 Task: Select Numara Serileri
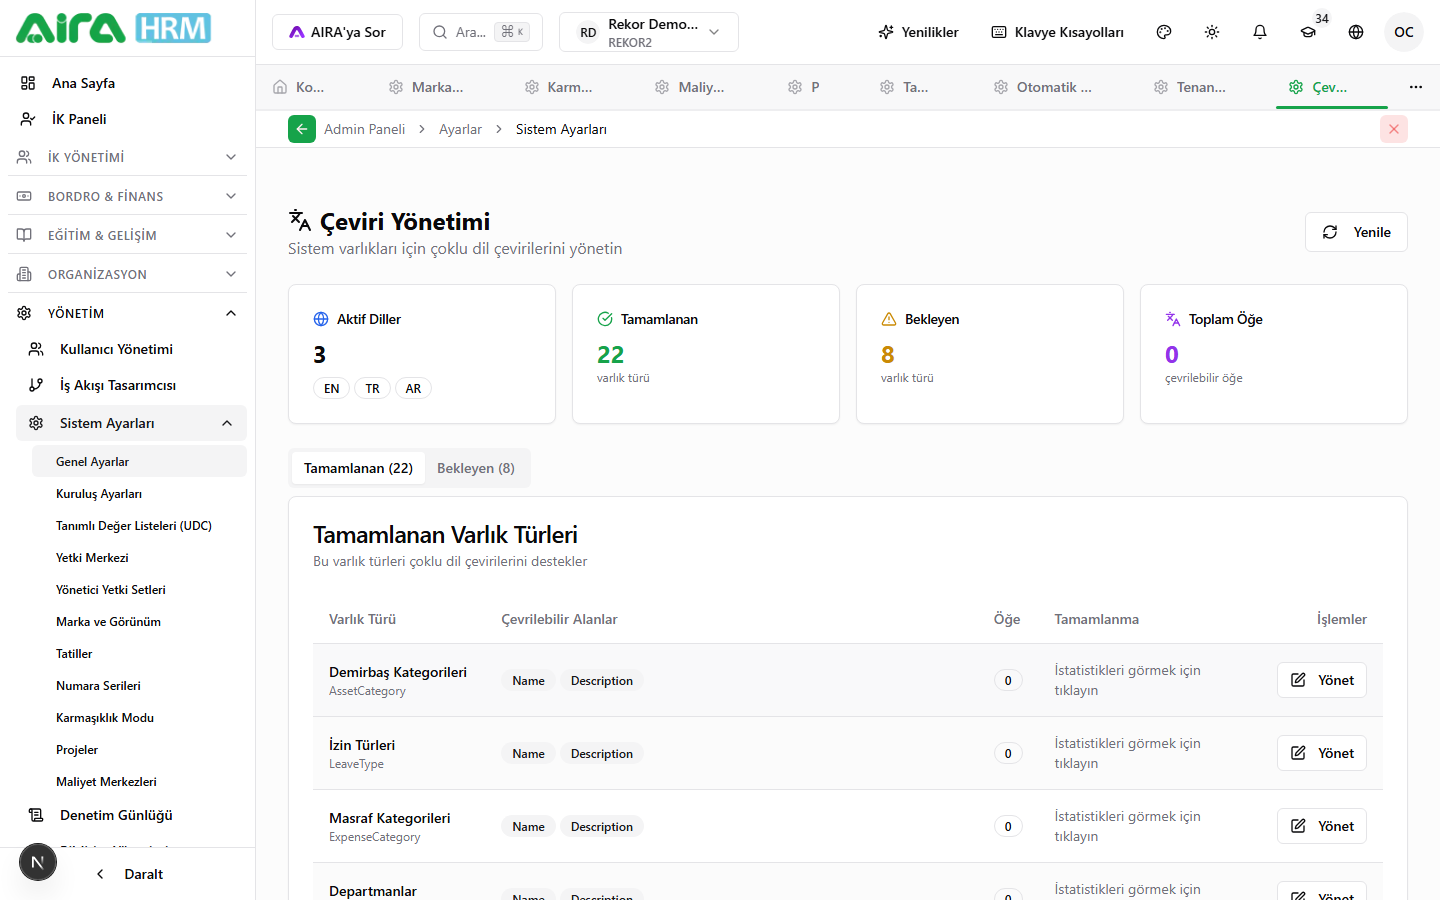(139, 685)
